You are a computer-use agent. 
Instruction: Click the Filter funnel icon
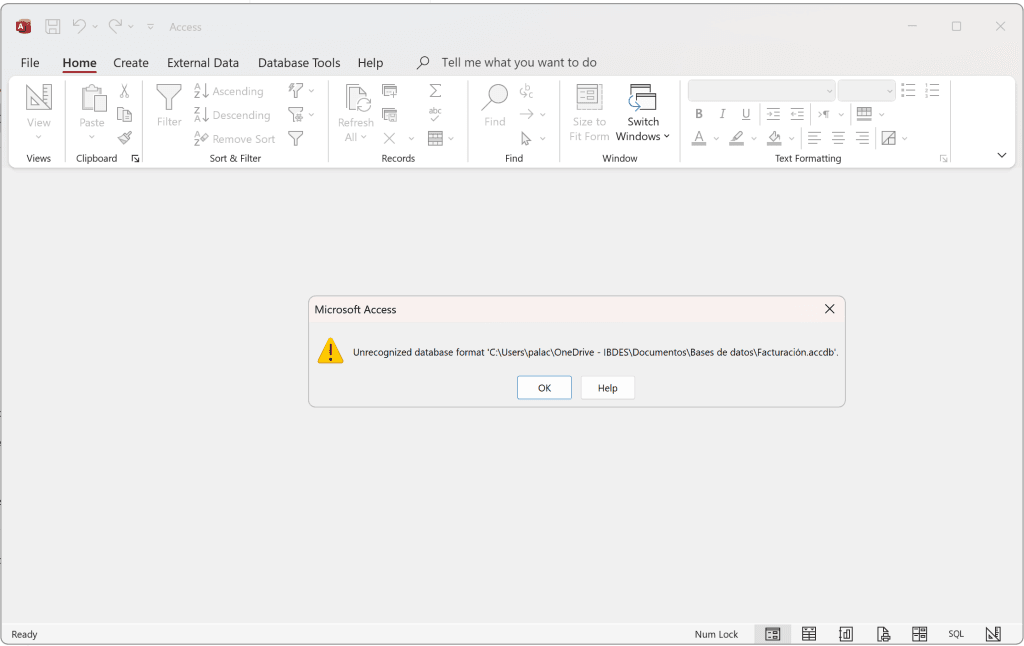click(169, 98)
